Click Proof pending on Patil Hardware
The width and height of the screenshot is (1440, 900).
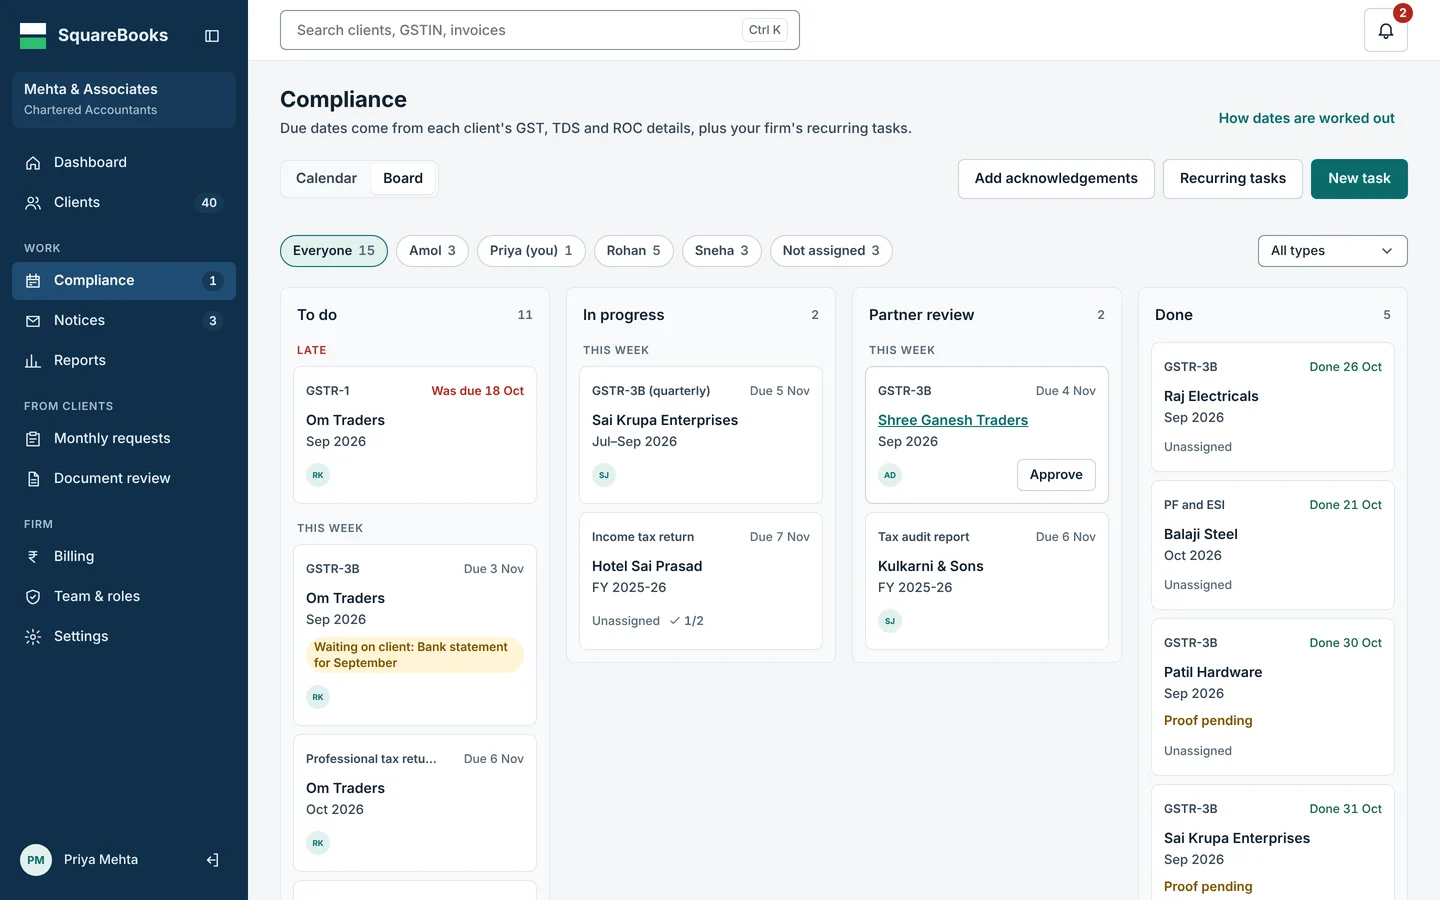click(1208, 721)
